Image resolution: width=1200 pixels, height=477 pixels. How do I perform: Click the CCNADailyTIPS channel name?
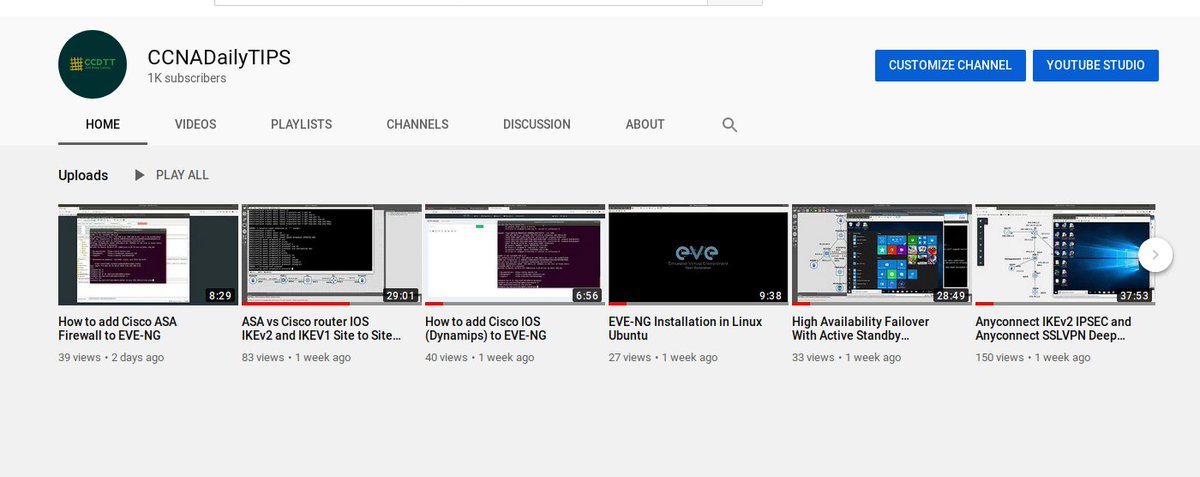tap(219, 57)
